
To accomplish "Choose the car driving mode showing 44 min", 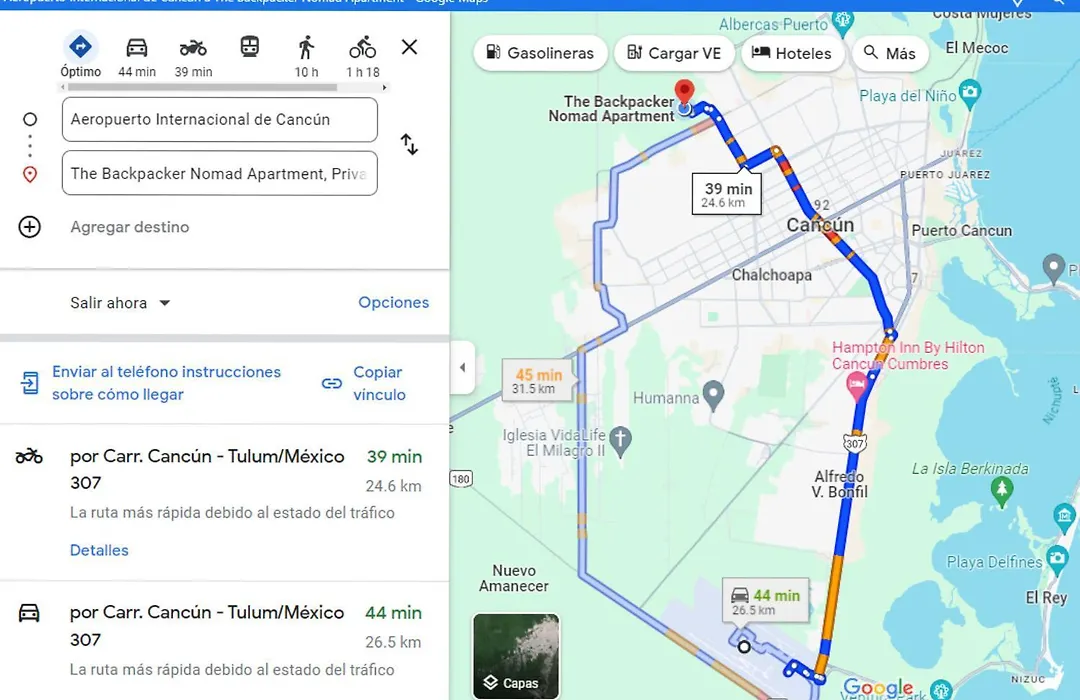I will tap(137, 56).
